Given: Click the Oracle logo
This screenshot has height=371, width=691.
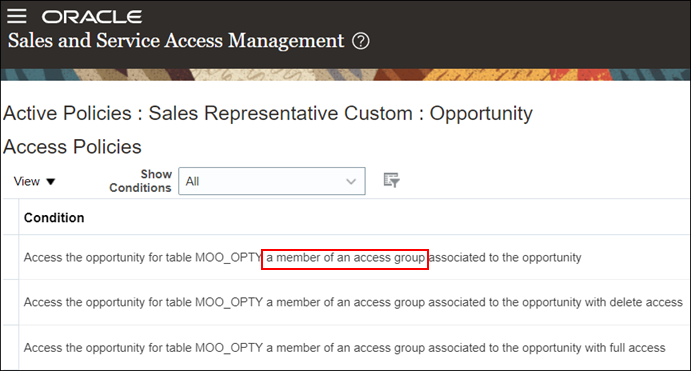Looking at the screenshot, I should (92, 17).
